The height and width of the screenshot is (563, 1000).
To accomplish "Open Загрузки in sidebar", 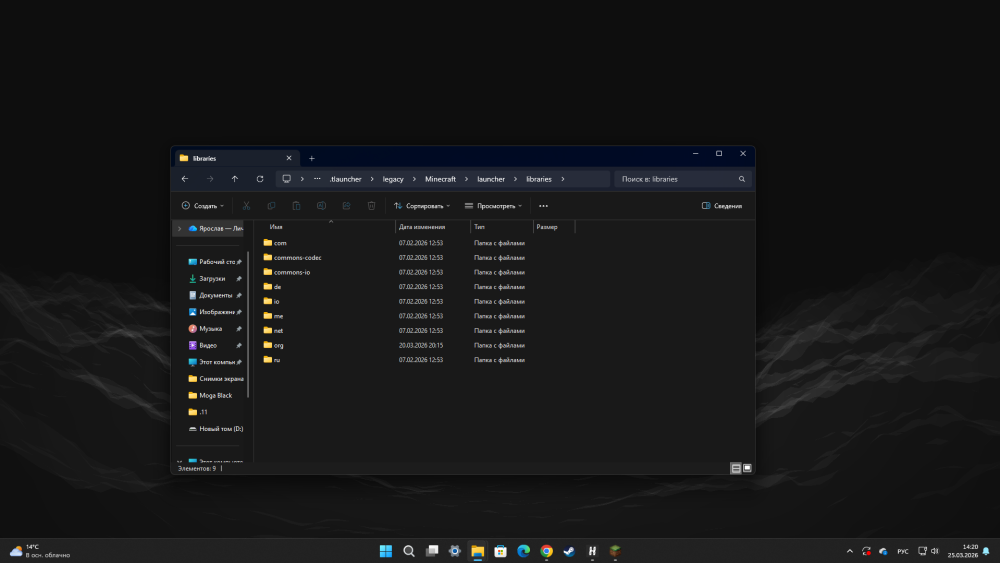I will (x=212, y=279).
